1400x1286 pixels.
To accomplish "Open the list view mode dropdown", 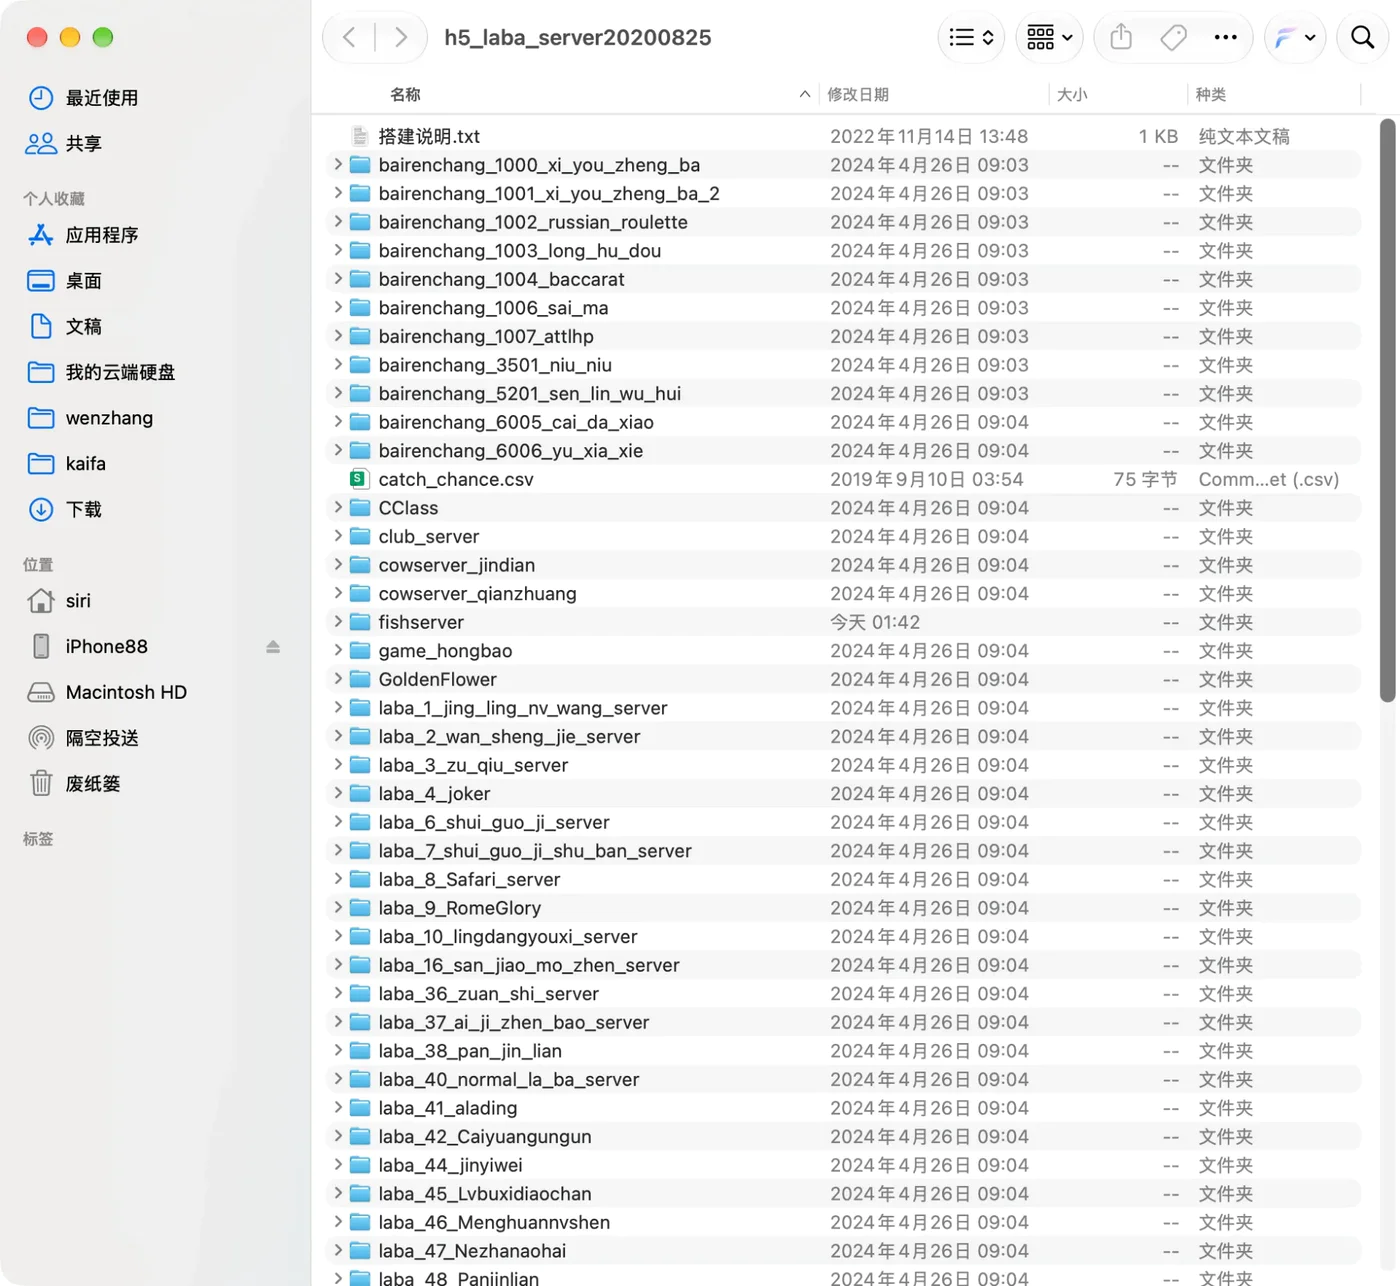I will click(971, 38).
